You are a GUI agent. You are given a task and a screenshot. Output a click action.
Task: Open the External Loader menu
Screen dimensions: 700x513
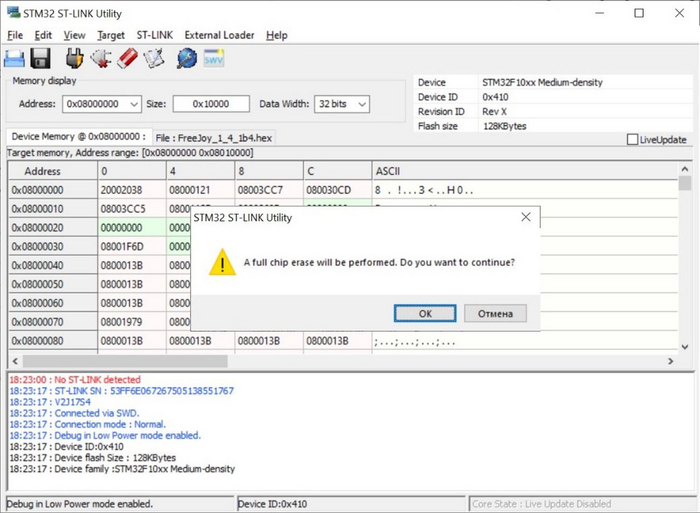click(x=219, y=35)
